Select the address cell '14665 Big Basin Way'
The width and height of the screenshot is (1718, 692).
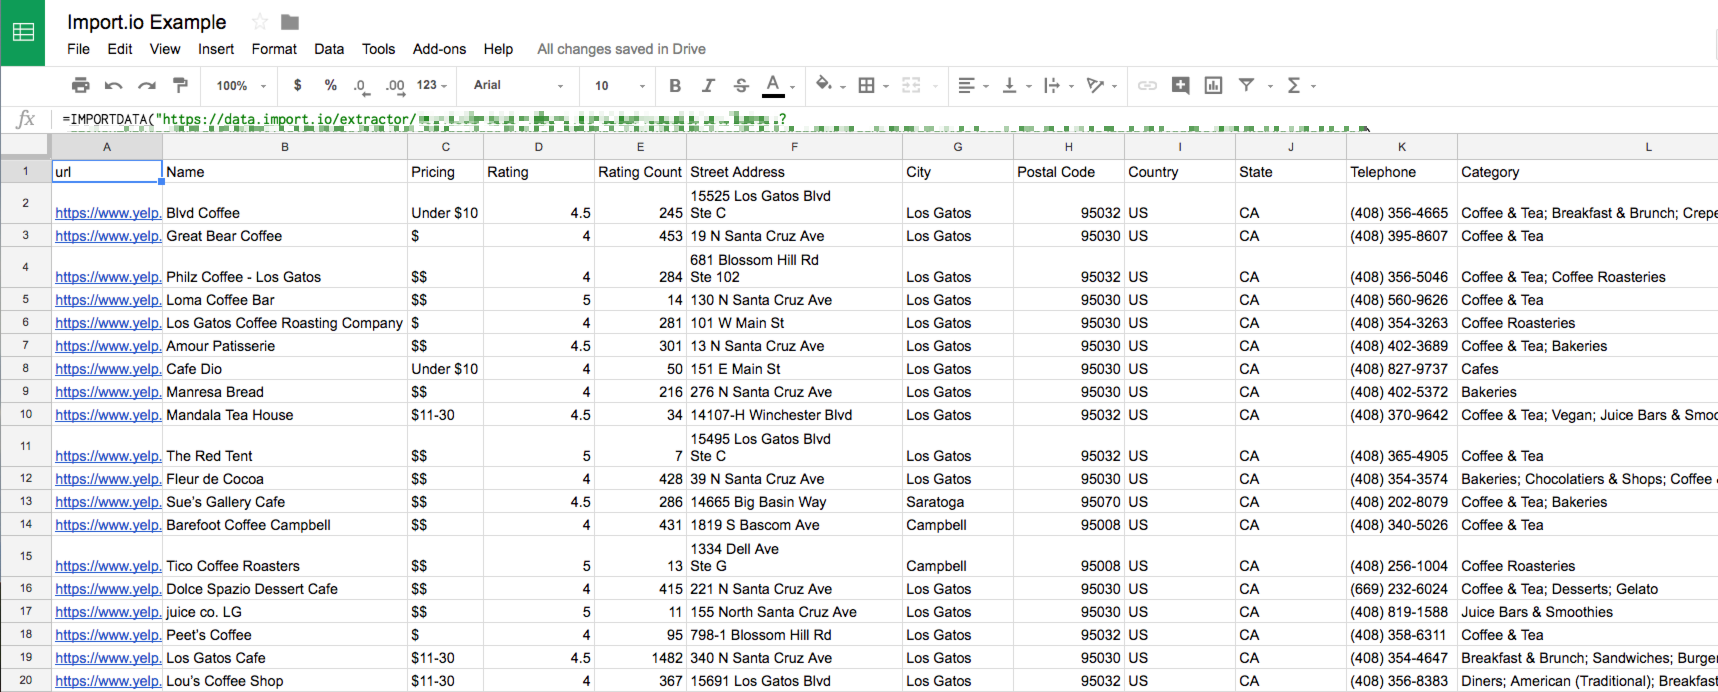point(794,502)
